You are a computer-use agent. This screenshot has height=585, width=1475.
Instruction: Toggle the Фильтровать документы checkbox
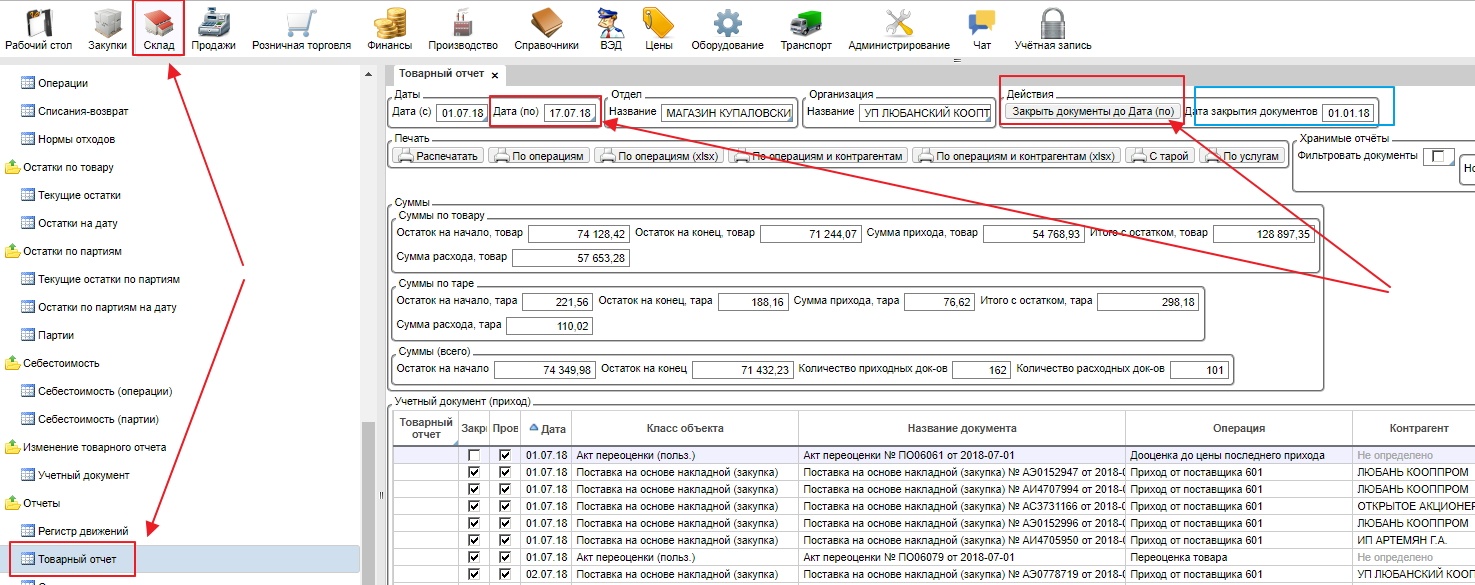[x=1437, y=156]
